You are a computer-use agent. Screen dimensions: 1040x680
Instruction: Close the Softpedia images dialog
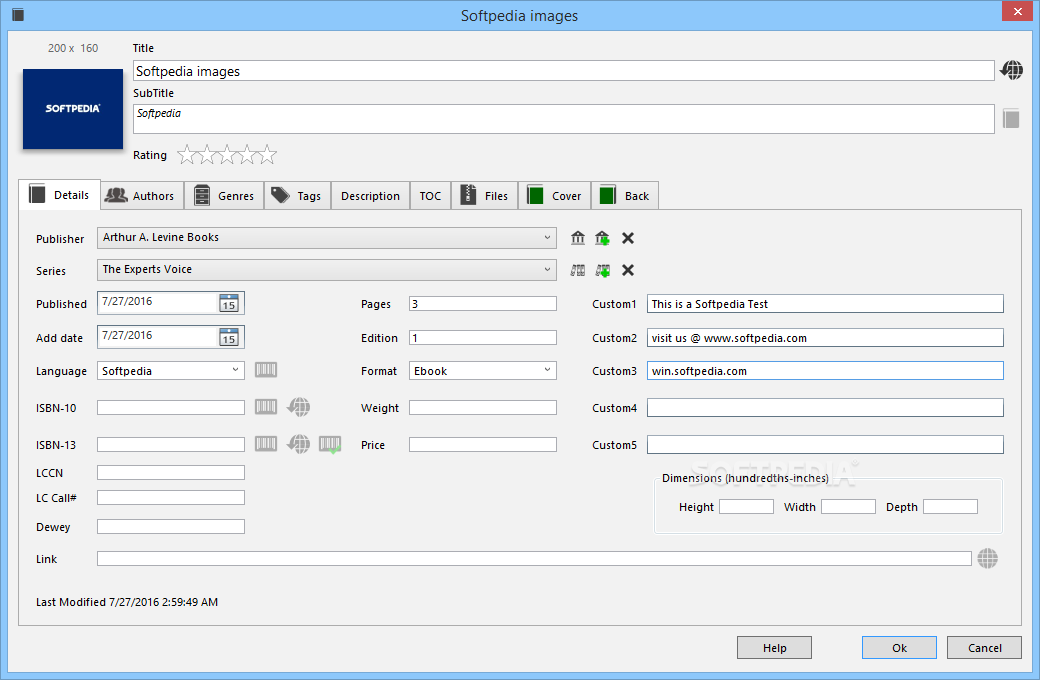(1017, 12)
